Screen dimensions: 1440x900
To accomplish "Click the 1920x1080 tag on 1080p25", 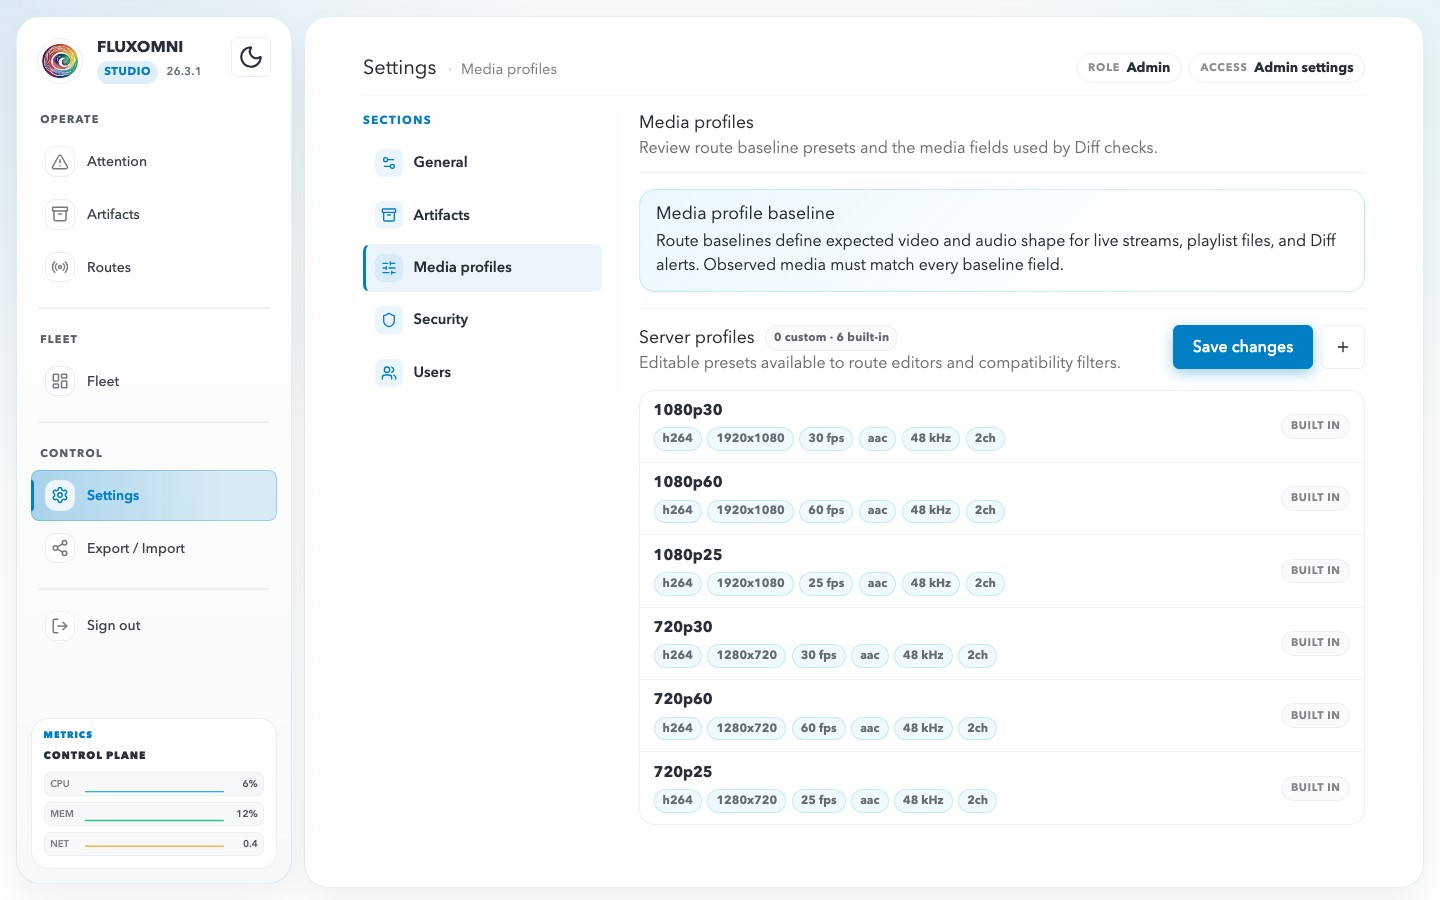I will (750, 583).
